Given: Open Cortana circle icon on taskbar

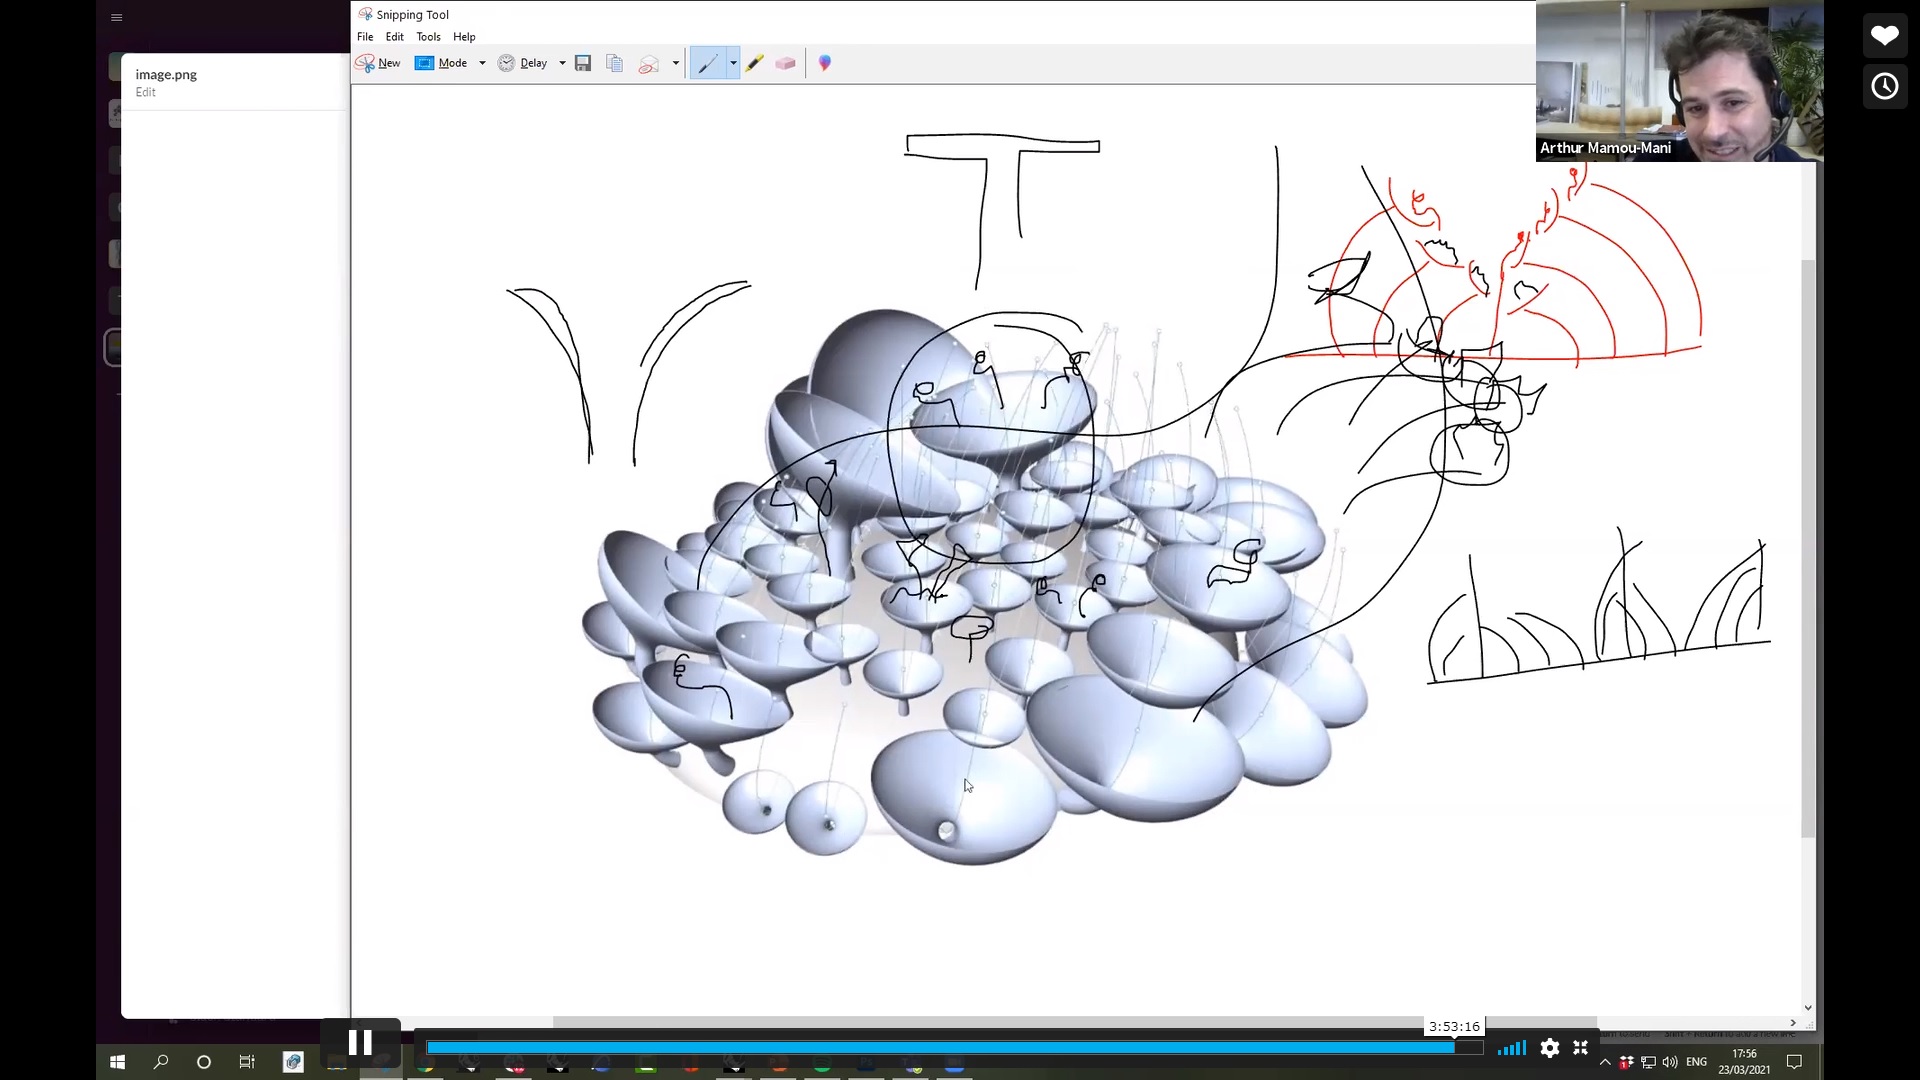Looking at the screenshot, I should click(204, 1062).
